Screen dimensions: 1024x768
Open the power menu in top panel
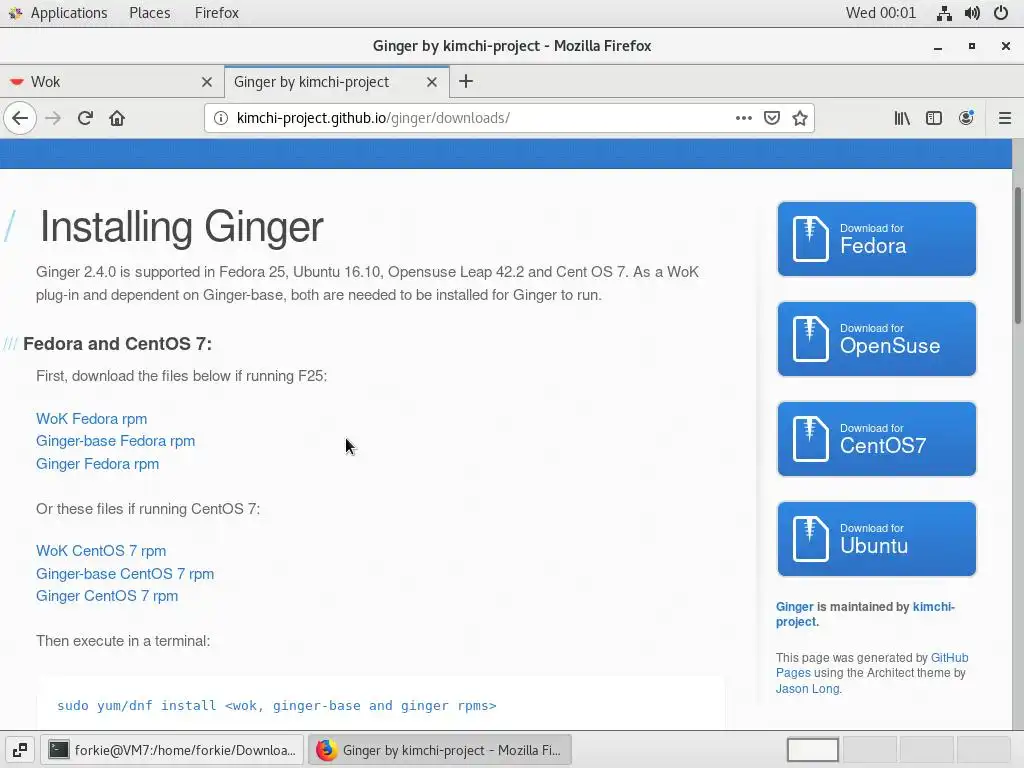click(x=1001, y=13)
